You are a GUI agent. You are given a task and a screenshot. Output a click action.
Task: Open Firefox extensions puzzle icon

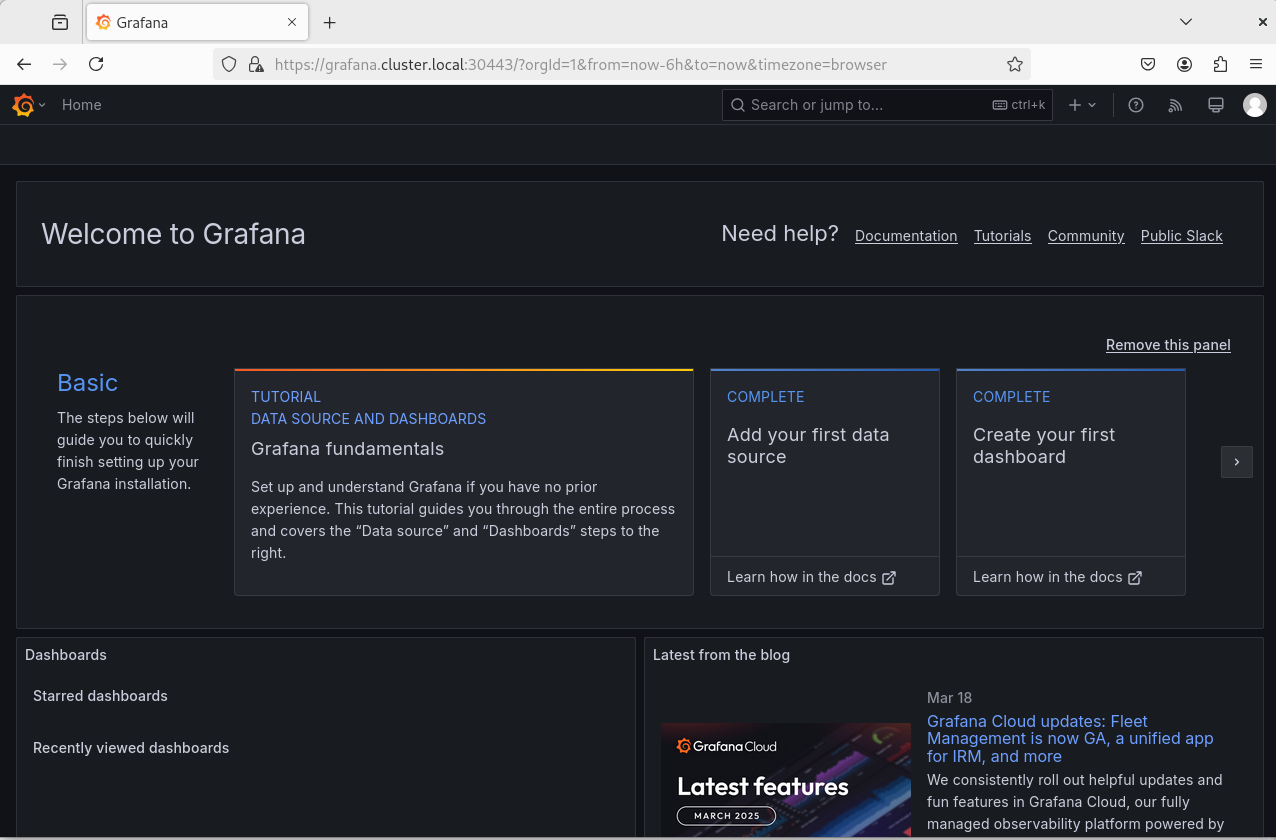tap(1219, 64)
